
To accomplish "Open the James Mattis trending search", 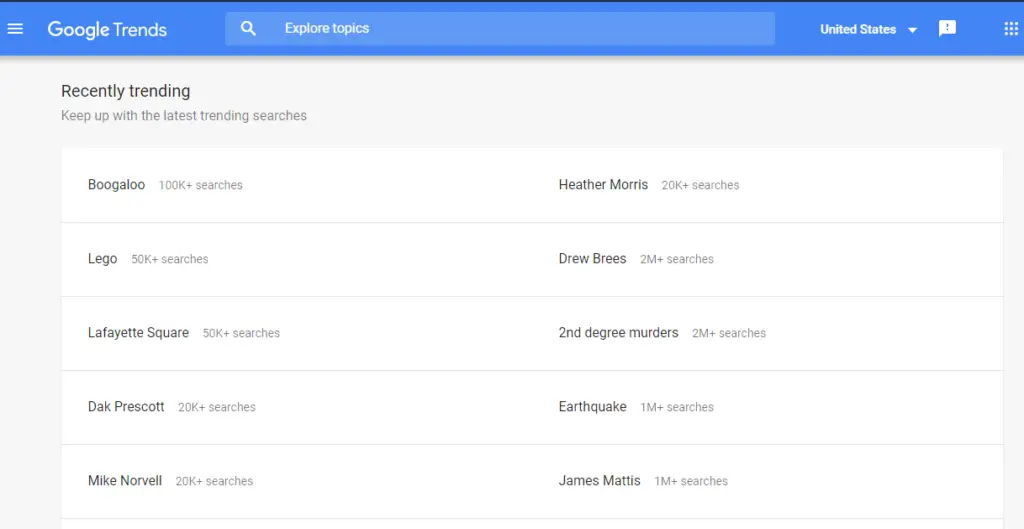I will pyautogui.click(x=600, y=481).
